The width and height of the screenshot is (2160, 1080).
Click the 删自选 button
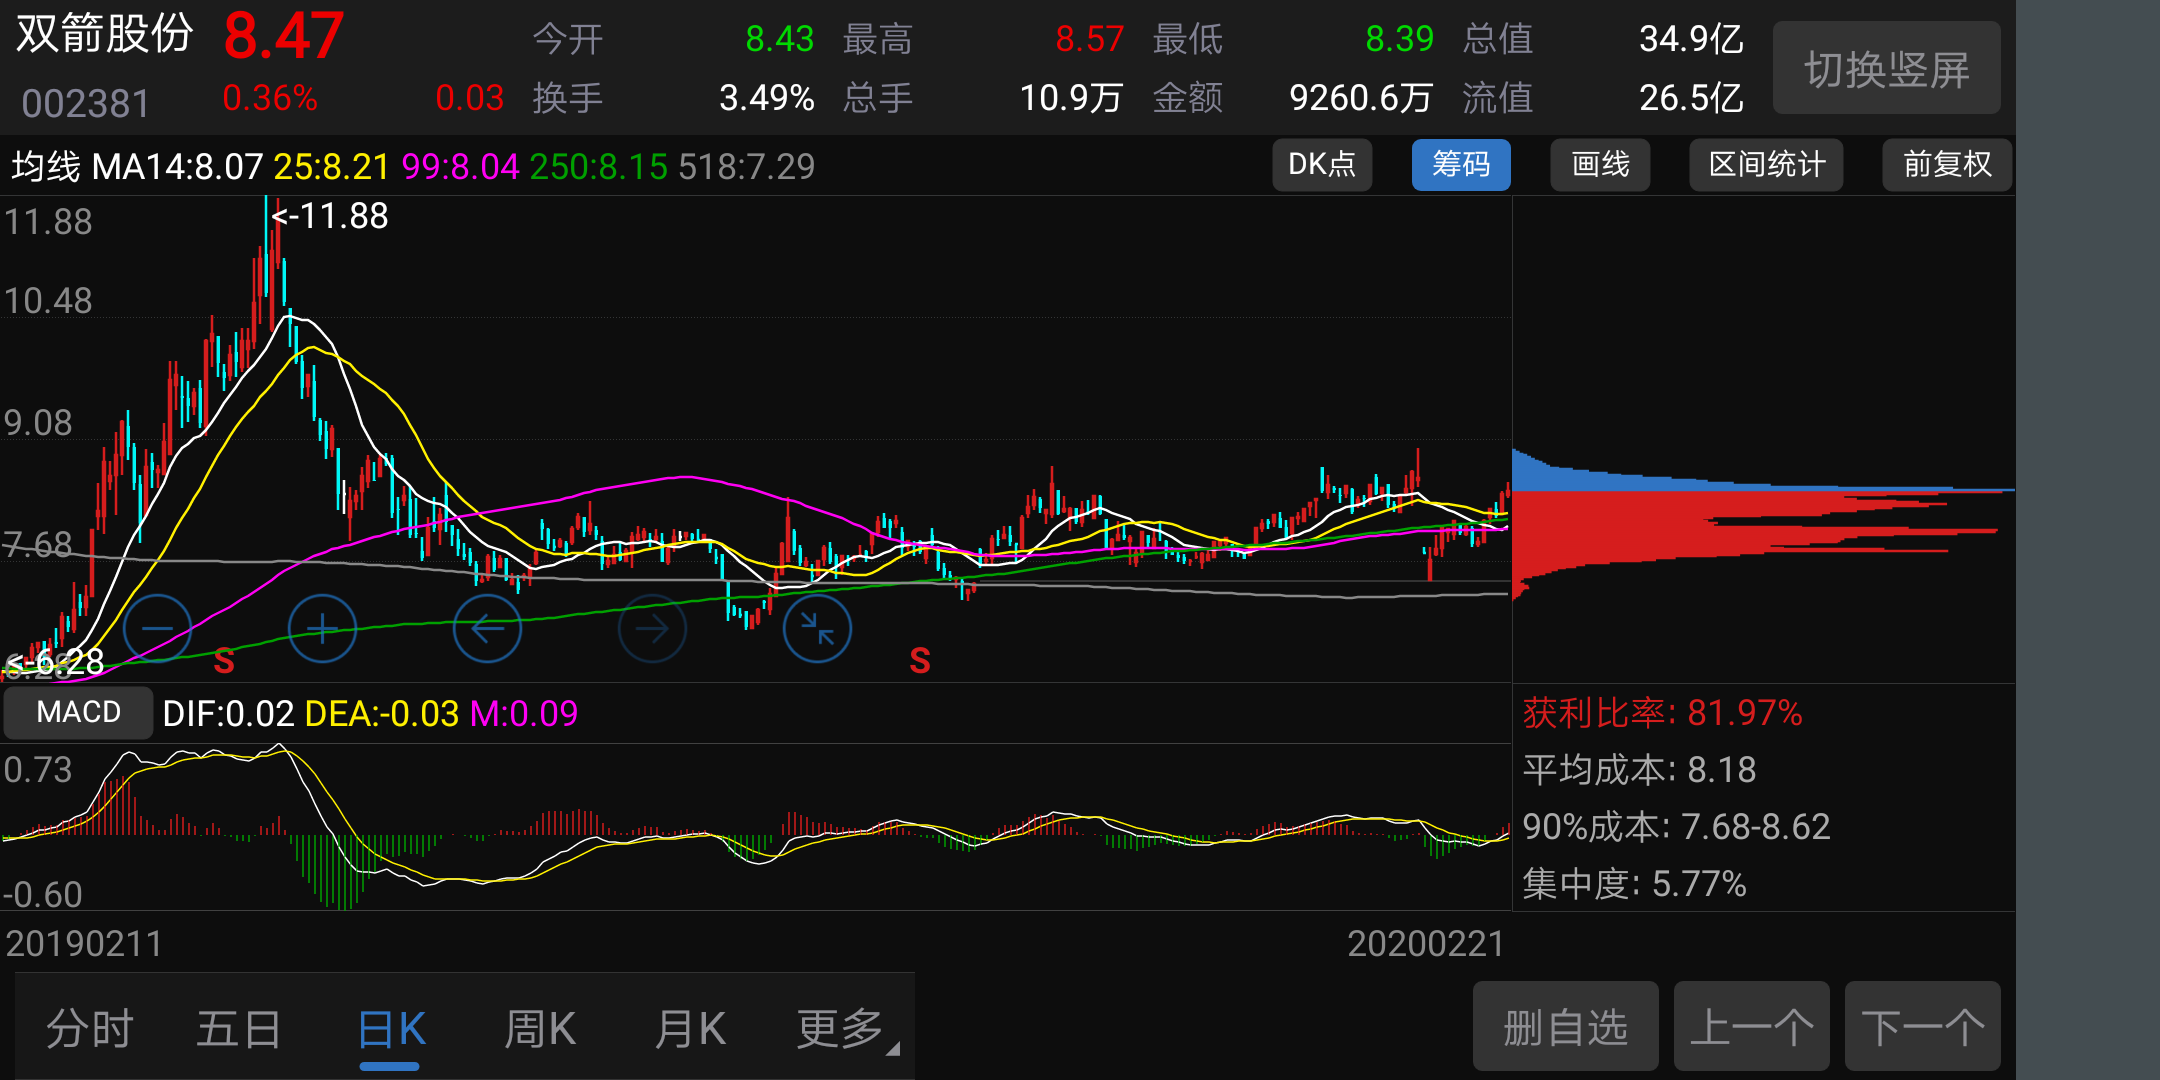(1565, 1026)
